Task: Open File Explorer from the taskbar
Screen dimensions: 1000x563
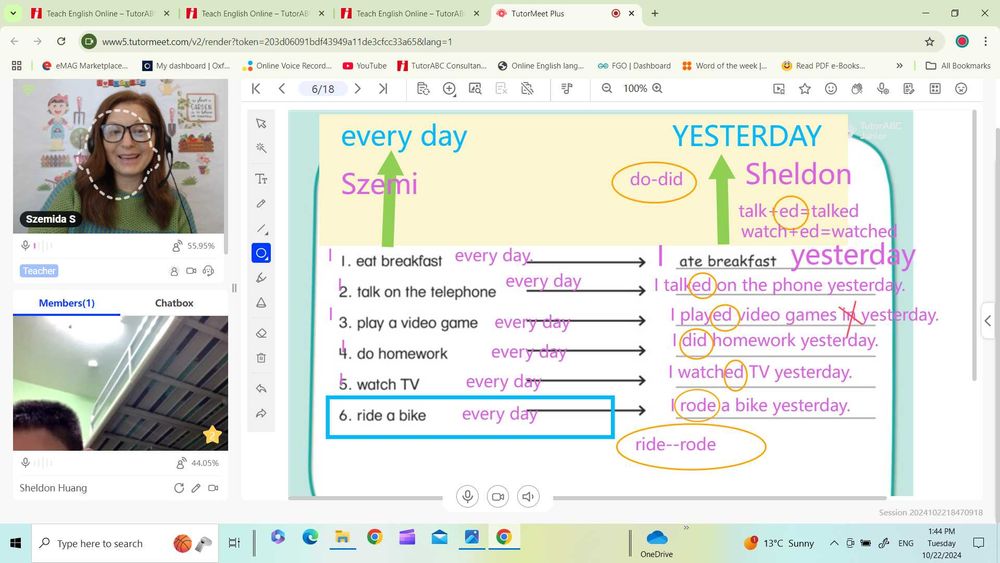Action: coord(342,537)
